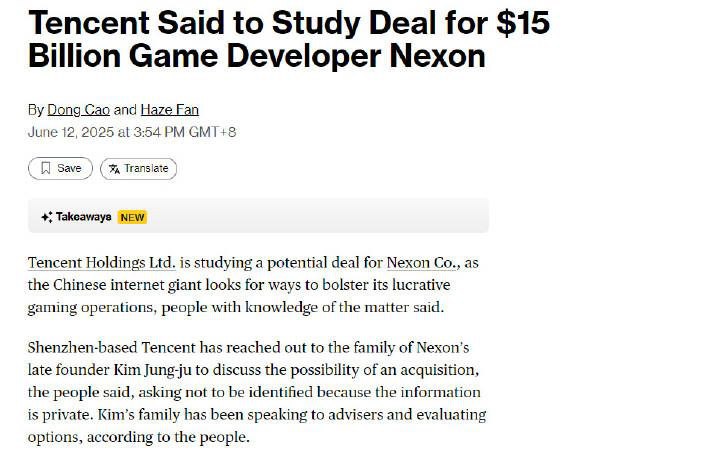
Task: Open author Haze Fan's profile
Action: pos(169,110)
